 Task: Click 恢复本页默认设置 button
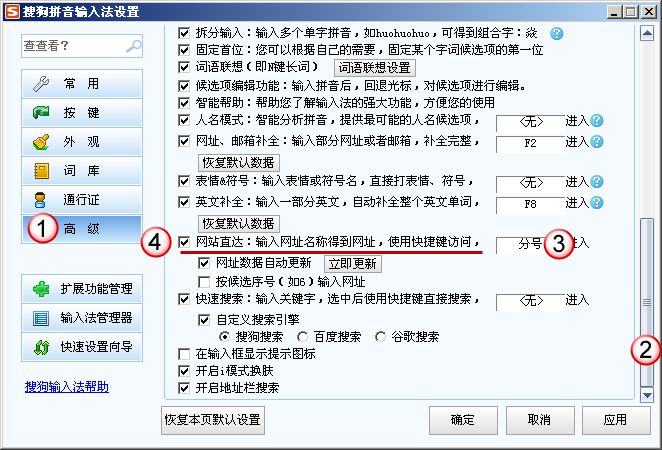pyautogui.click(x=213, y=420)
